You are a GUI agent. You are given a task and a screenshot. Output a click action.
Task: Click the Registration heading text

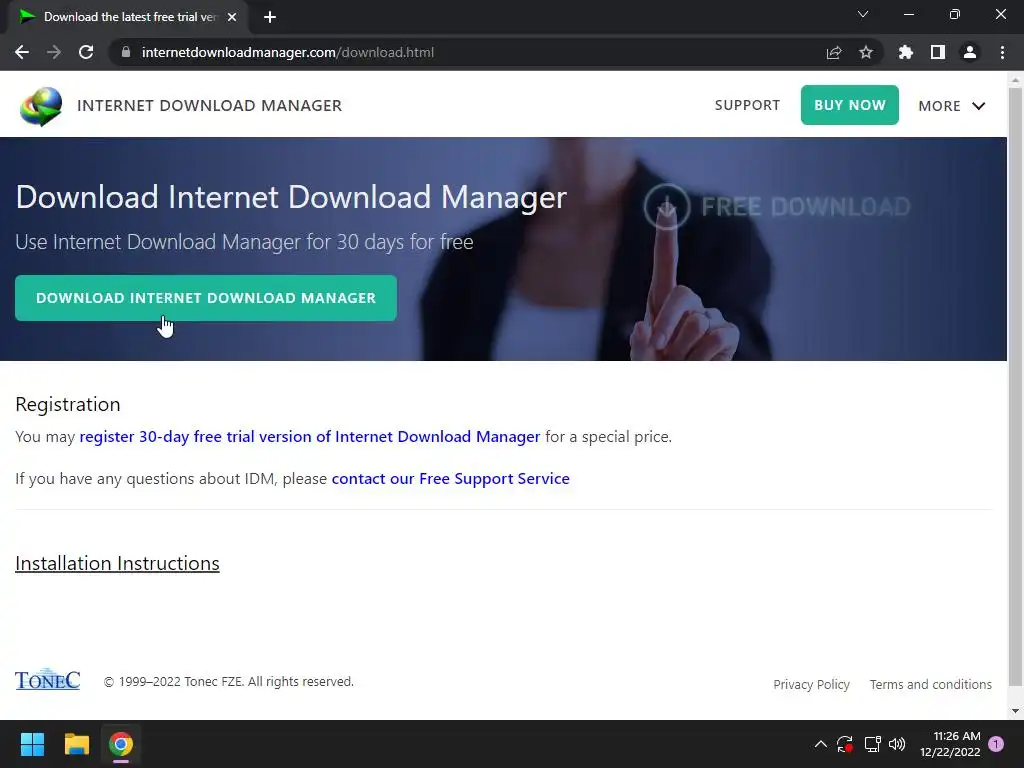pyautogui.click(x=68, y=404)
